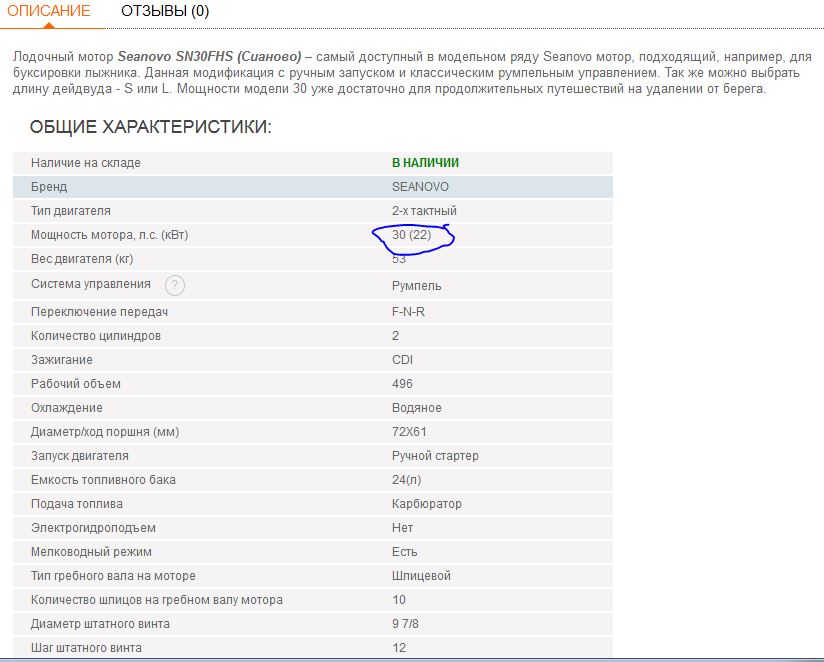Click the ОБЩИЕ ХАРАКТЕРИСТИКИ heading
The width and height of the screenshot is (824, 662).
pos(150,127)
